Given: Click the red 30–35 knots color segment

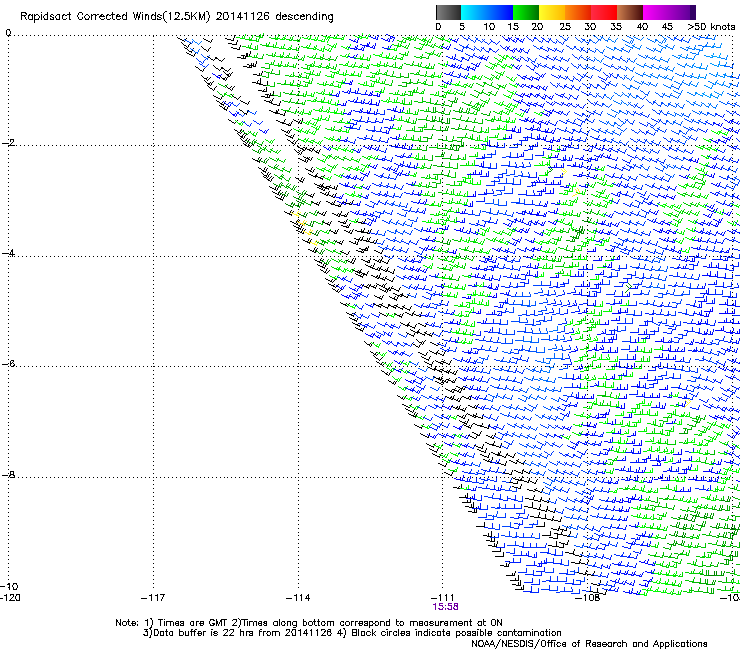Looking at the screenshot, I should 604,12.
